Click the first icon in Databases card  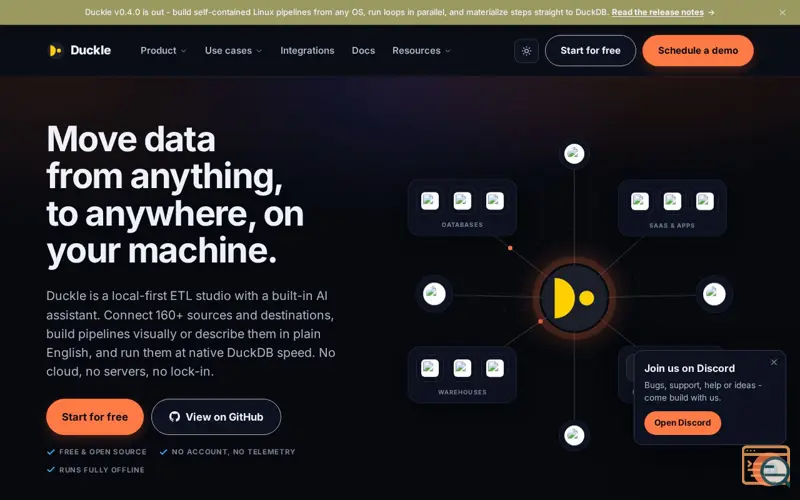tap(430, 201)
